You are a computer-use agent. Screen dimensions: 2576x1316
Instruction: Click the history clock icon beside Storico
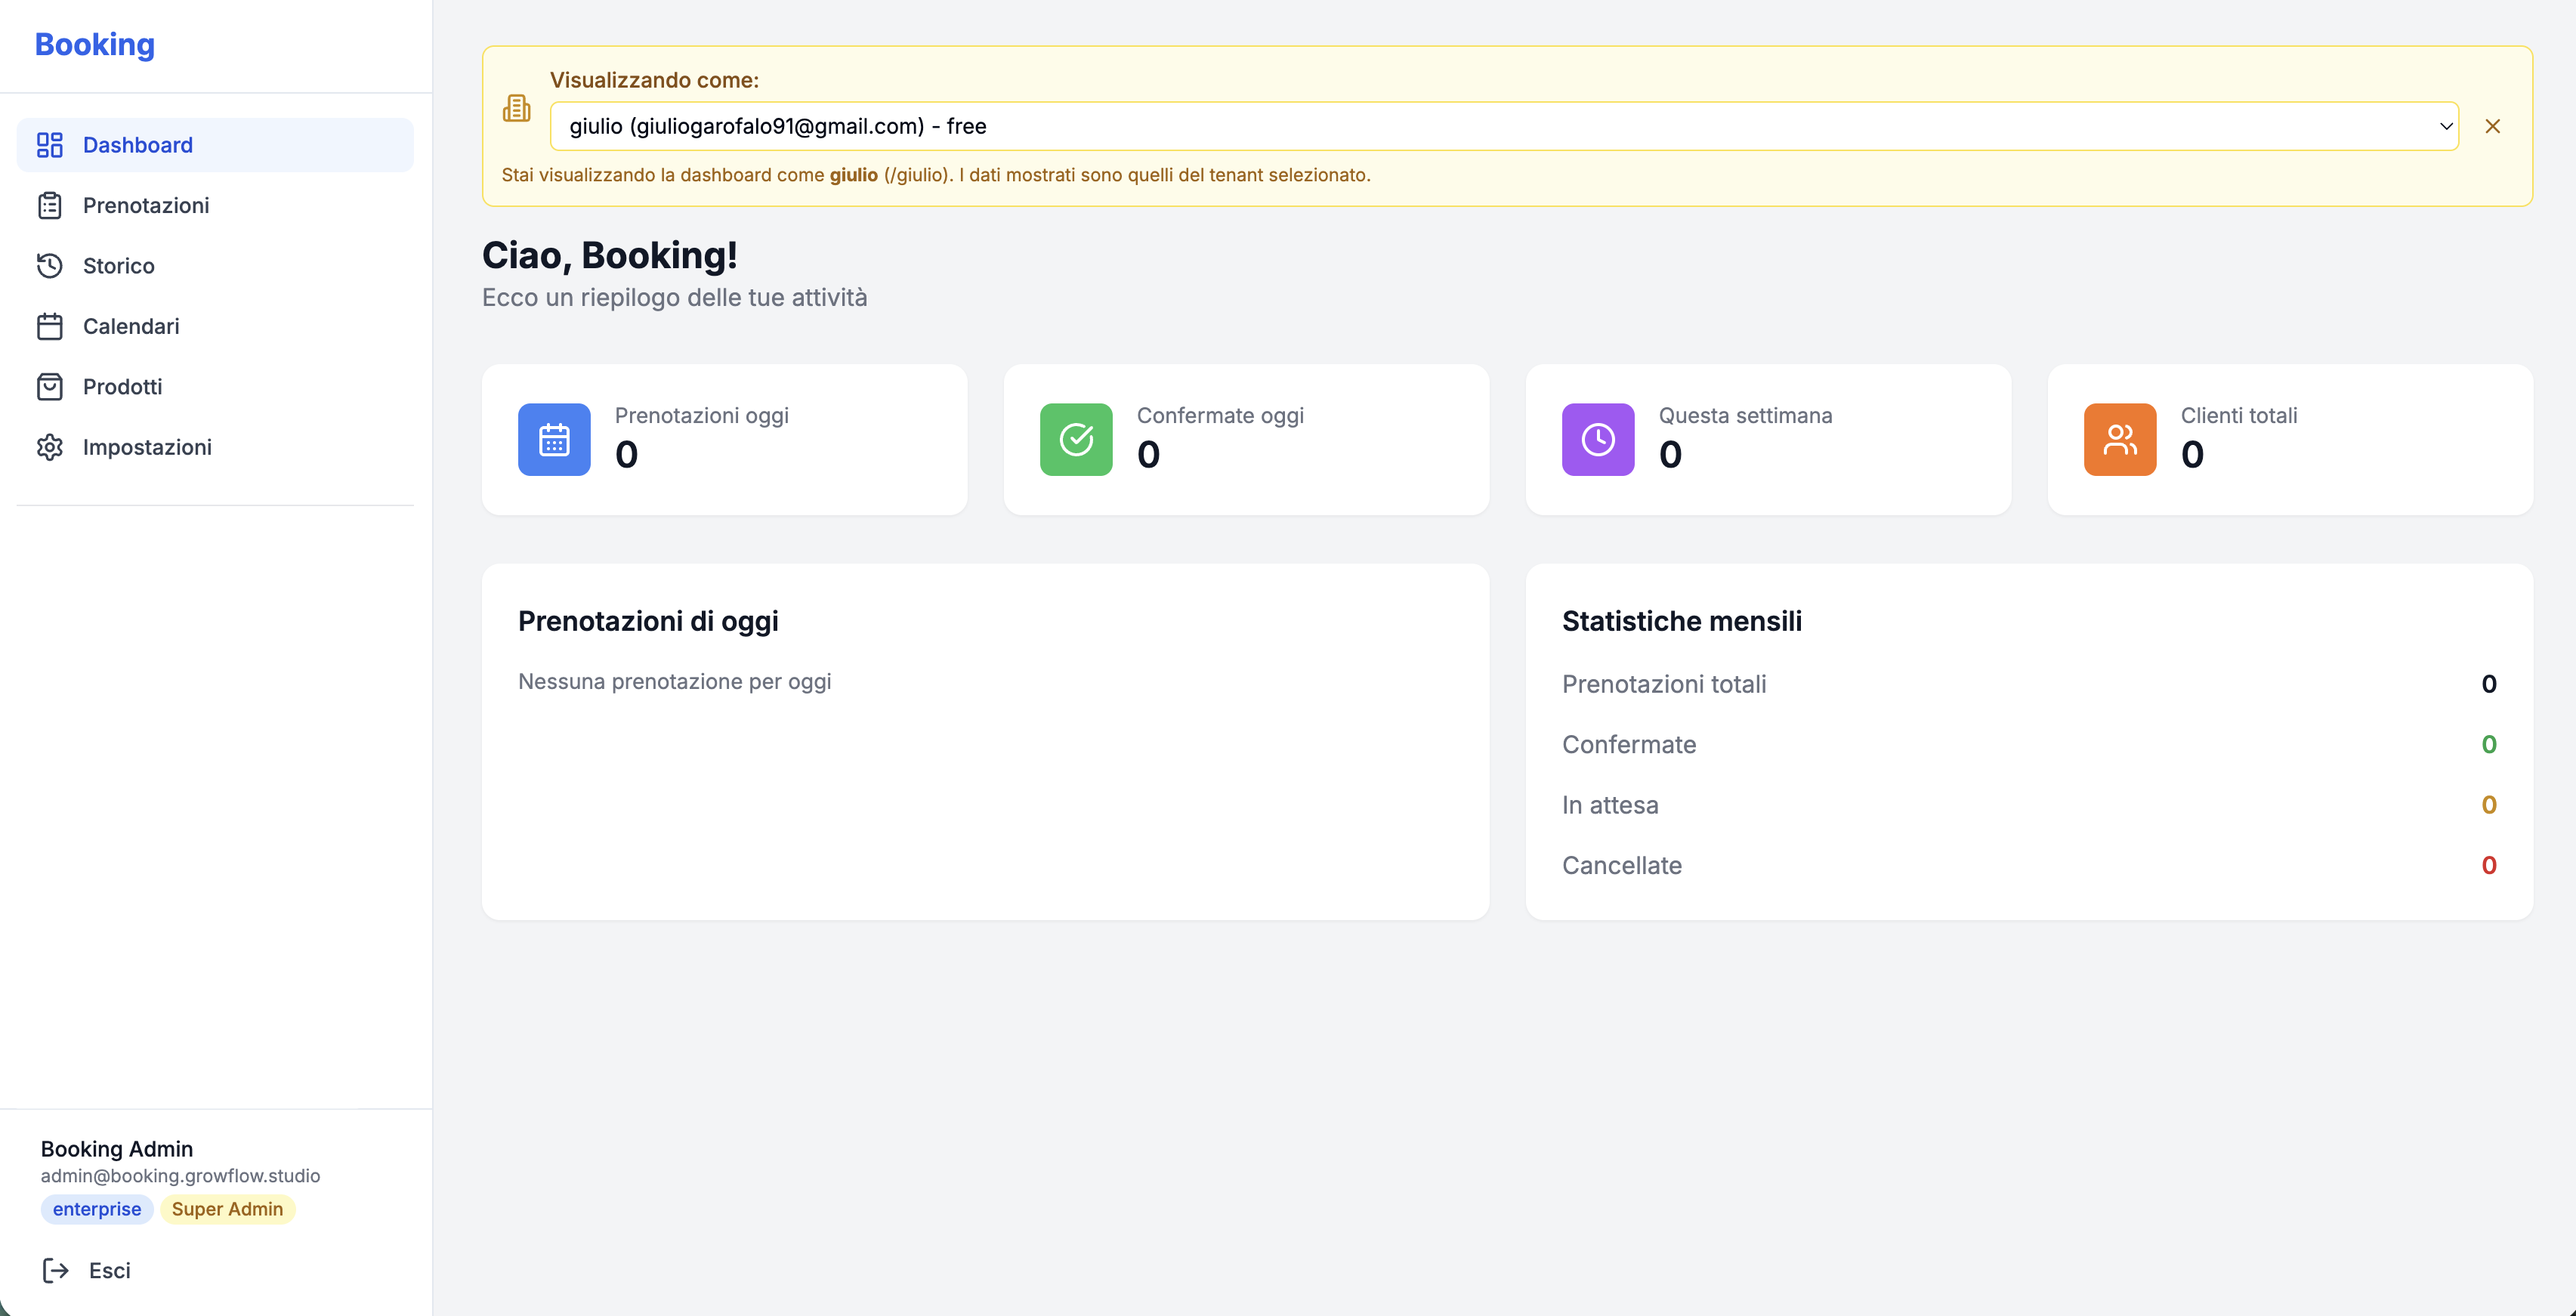point(51,265)
